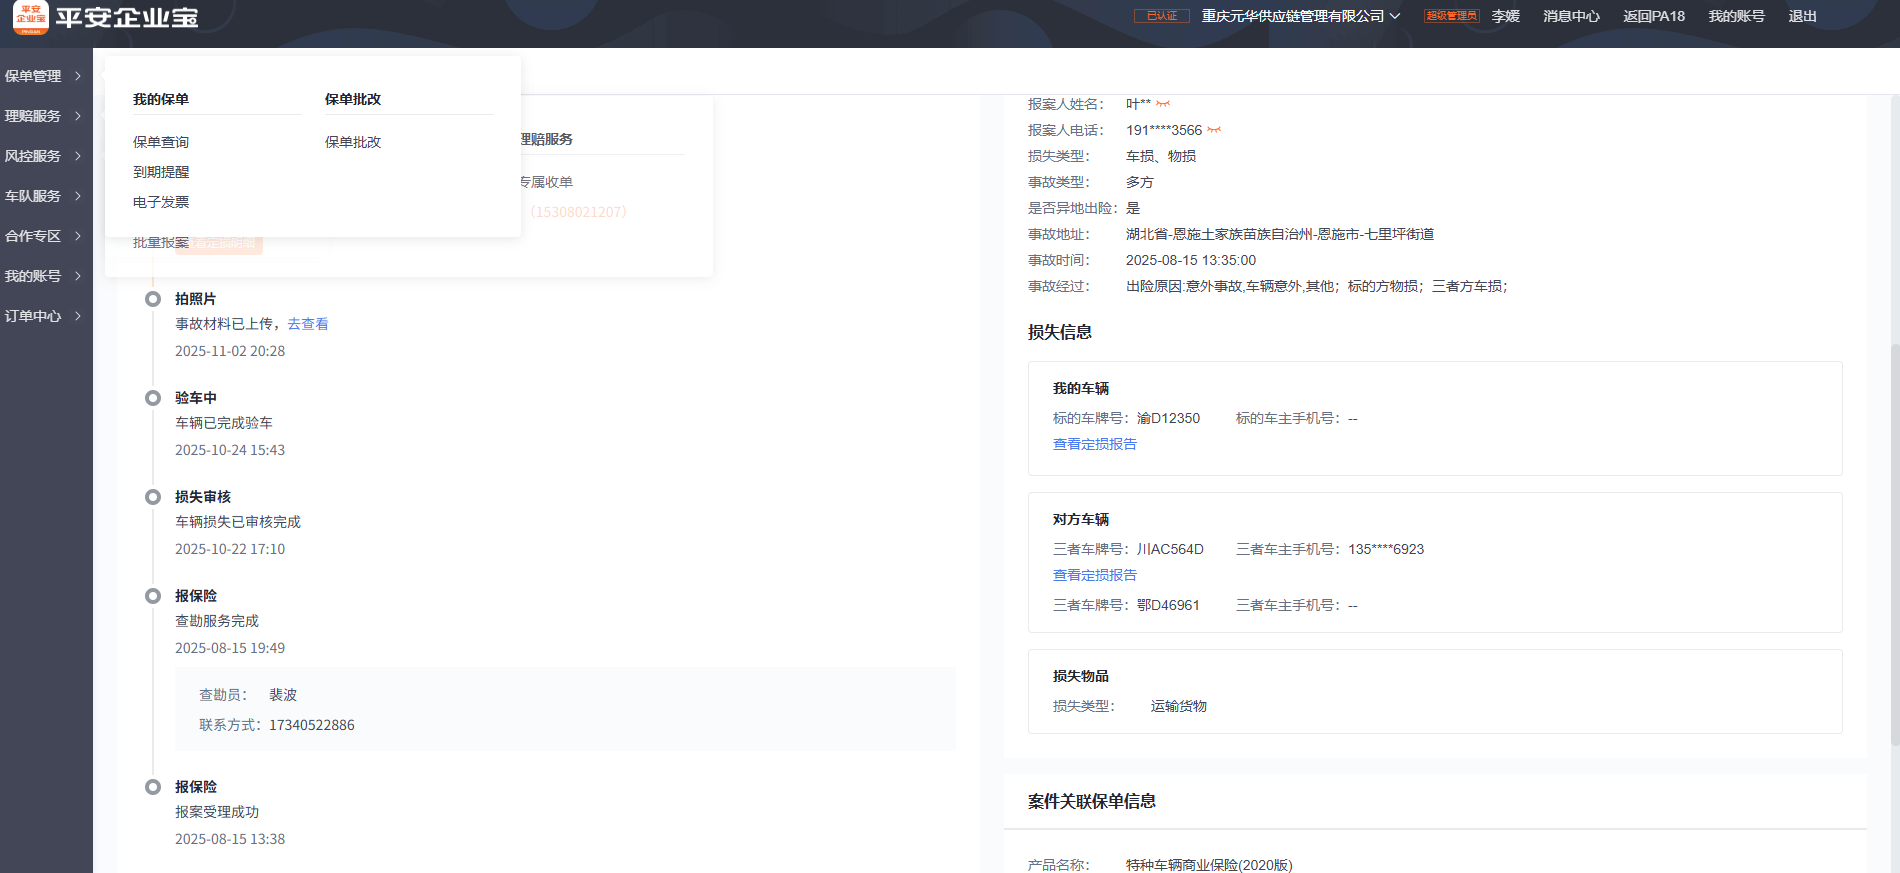
Task: Choose 到期提醒 from the flyout menu
Action: click(x=161, y=172)
